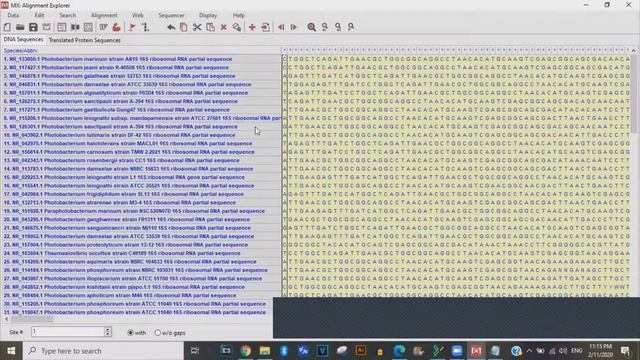The width and height of the screenshot is (640, 360).
Task: Click the new alignment blank-page icon
Action: point(7,27)
